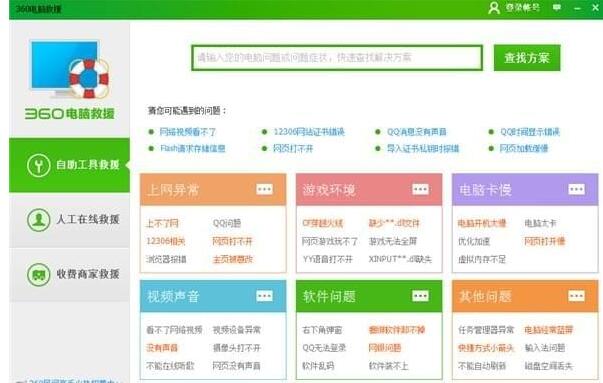
Task: Open suggested issue 网络视频看不了
Action: click(188, 132)
